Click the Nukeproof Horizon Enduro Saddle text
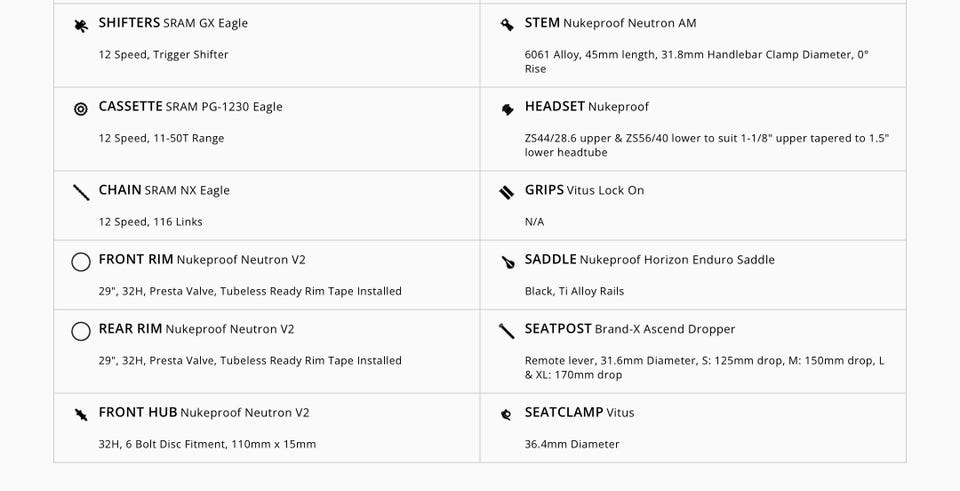This screenshot has width=960, height=491. tap(677, 260)
